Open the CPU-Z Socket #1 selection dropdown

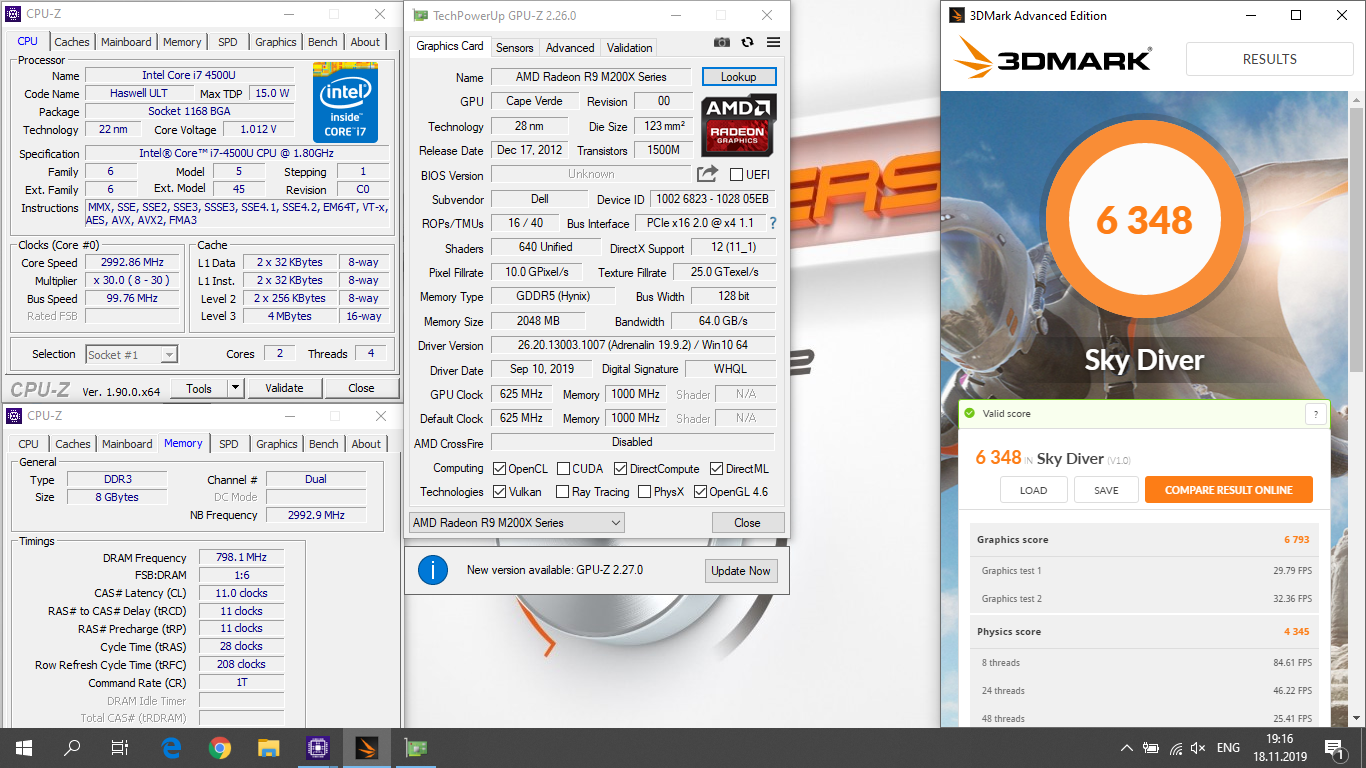(131, 354)
